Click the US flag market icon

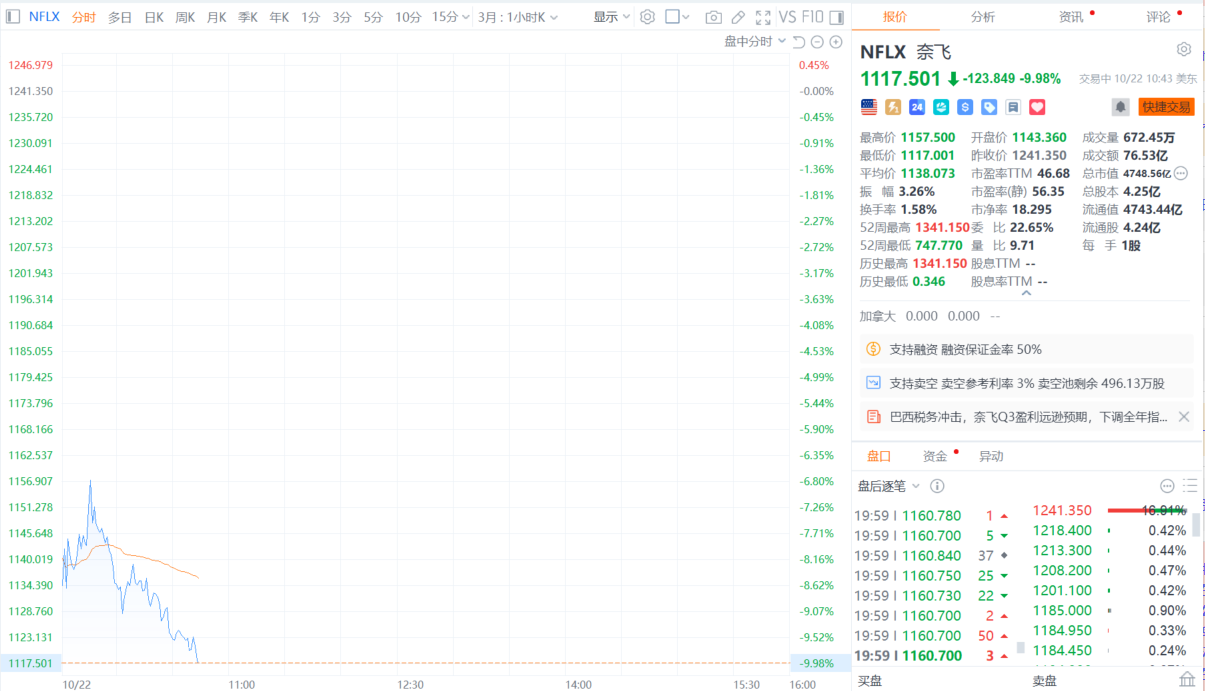pos(869,107)
